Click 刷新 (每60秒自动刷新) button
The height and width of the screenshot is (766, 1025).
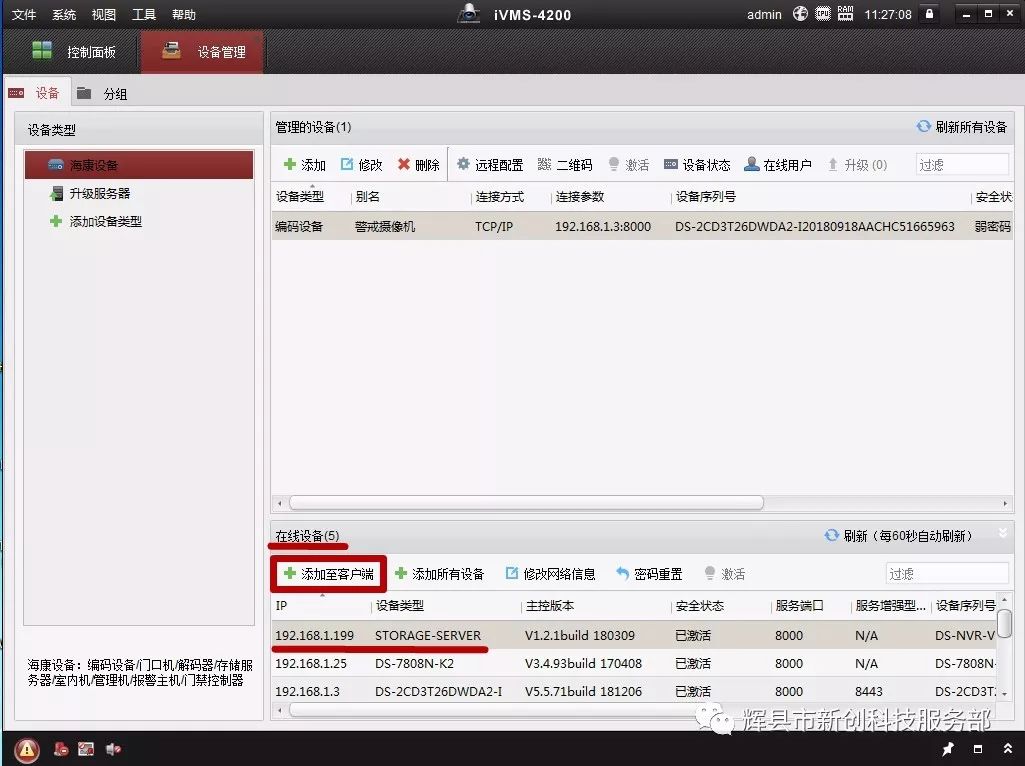[x=898, y=536]
